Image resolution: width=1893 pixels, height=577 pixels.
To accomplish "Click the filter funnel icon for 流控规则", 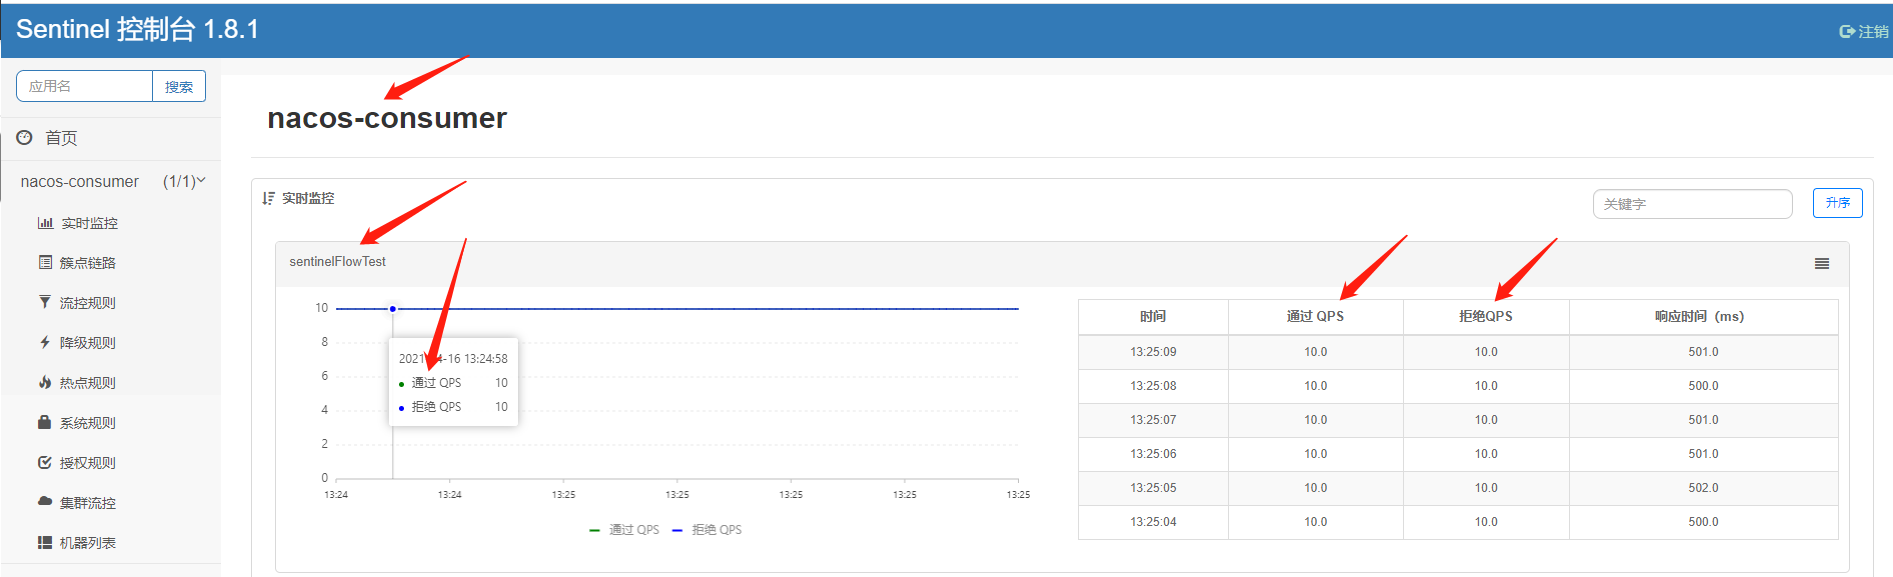I will tap(45, 302).
